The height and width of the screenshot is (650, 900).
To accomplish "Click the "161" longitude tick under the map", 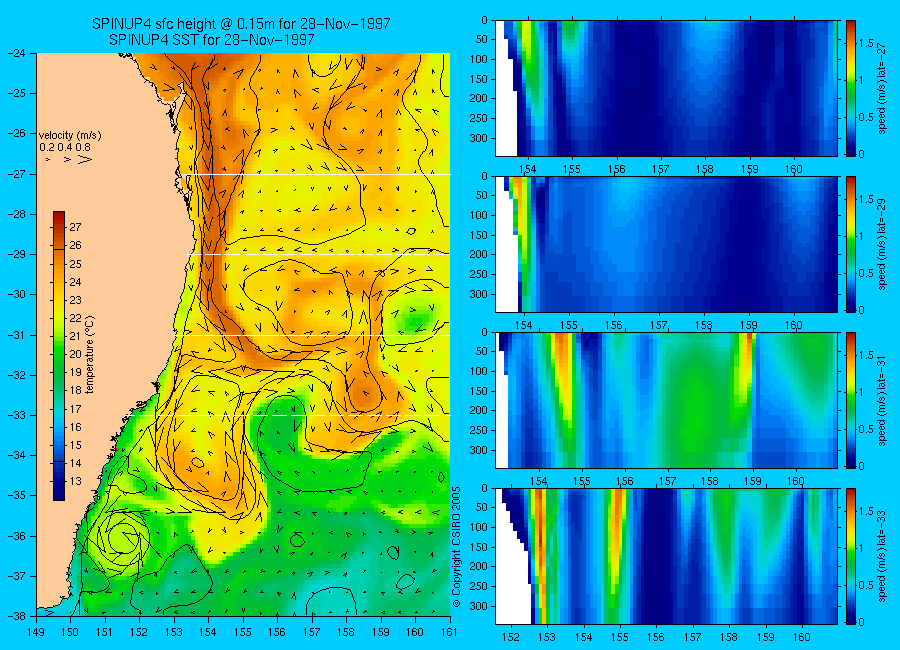I will coord(449,632).
